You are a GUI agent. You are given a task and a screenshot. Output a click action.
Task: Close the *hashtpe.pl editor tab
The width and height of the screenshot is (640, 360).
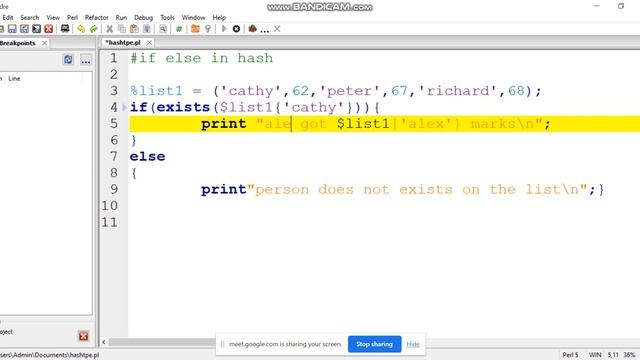click(149, 42)
